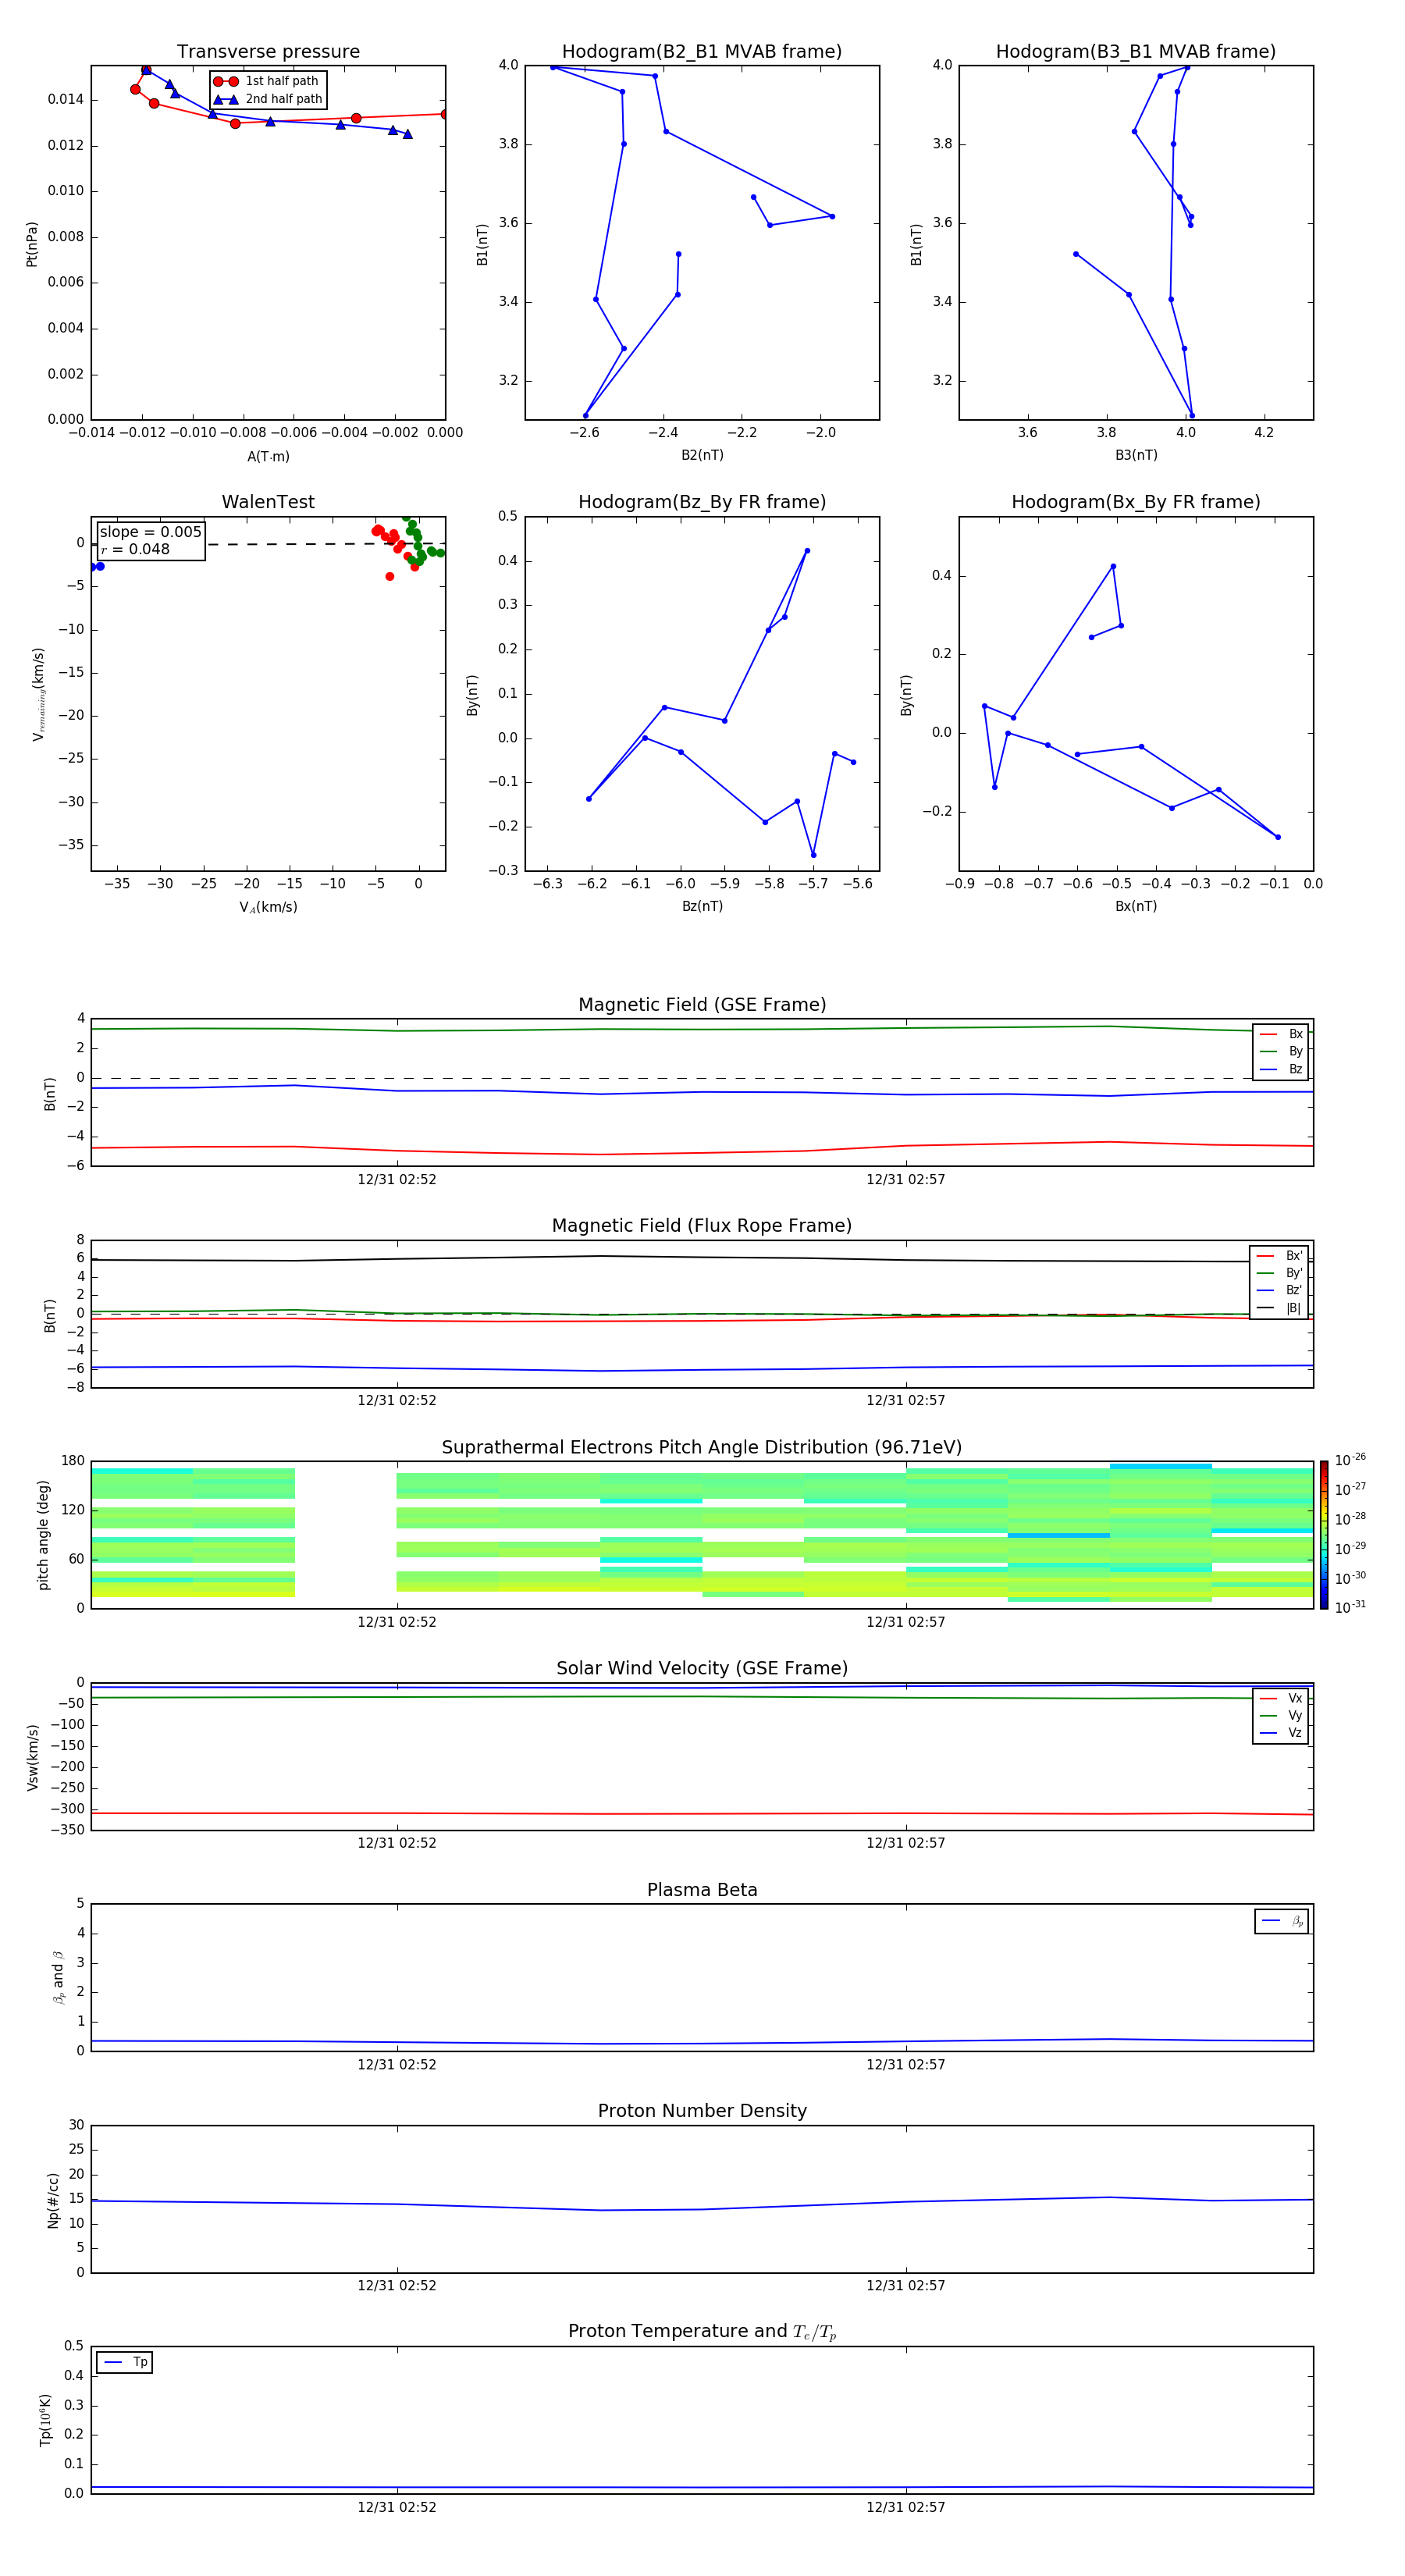Click the Vsw(km/s) axis label

coord(32,1757)
